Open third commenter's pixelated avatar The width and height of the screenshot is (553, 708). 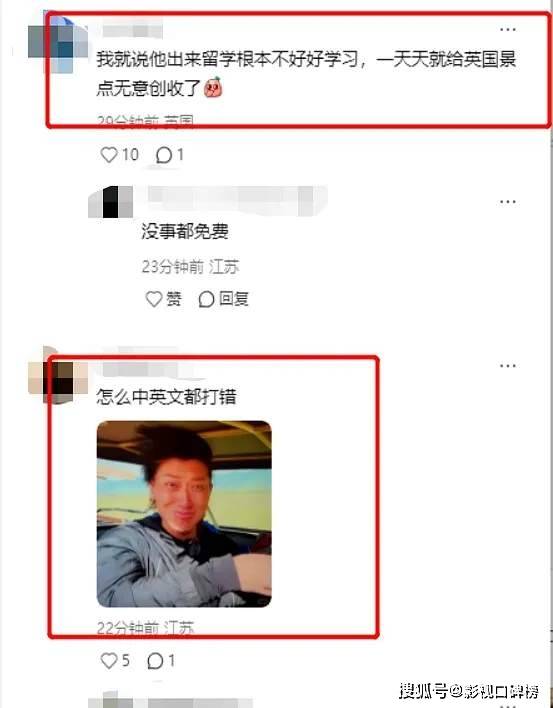pos(58,378)
